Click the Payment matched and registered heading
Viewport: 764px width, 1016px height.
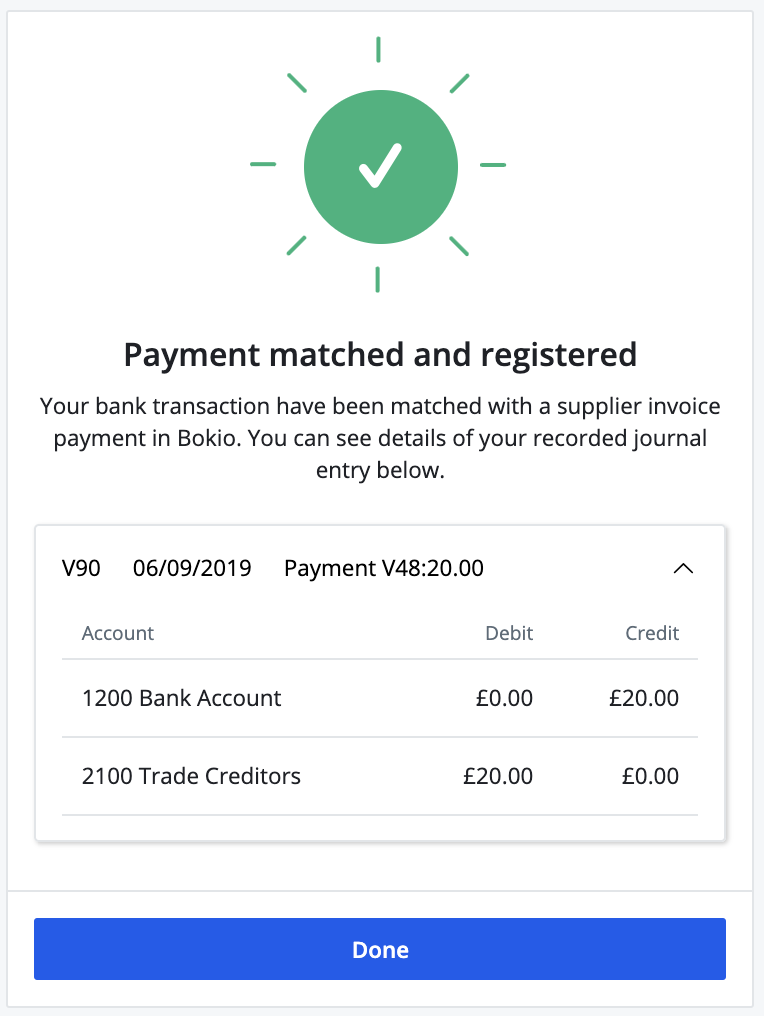[x=381, y=354]
